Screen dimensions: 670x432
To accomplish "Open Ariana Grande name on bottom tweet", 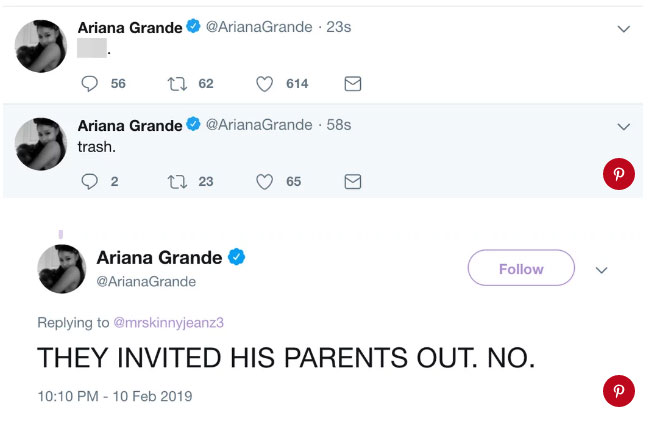I will [x=159, y=258].
